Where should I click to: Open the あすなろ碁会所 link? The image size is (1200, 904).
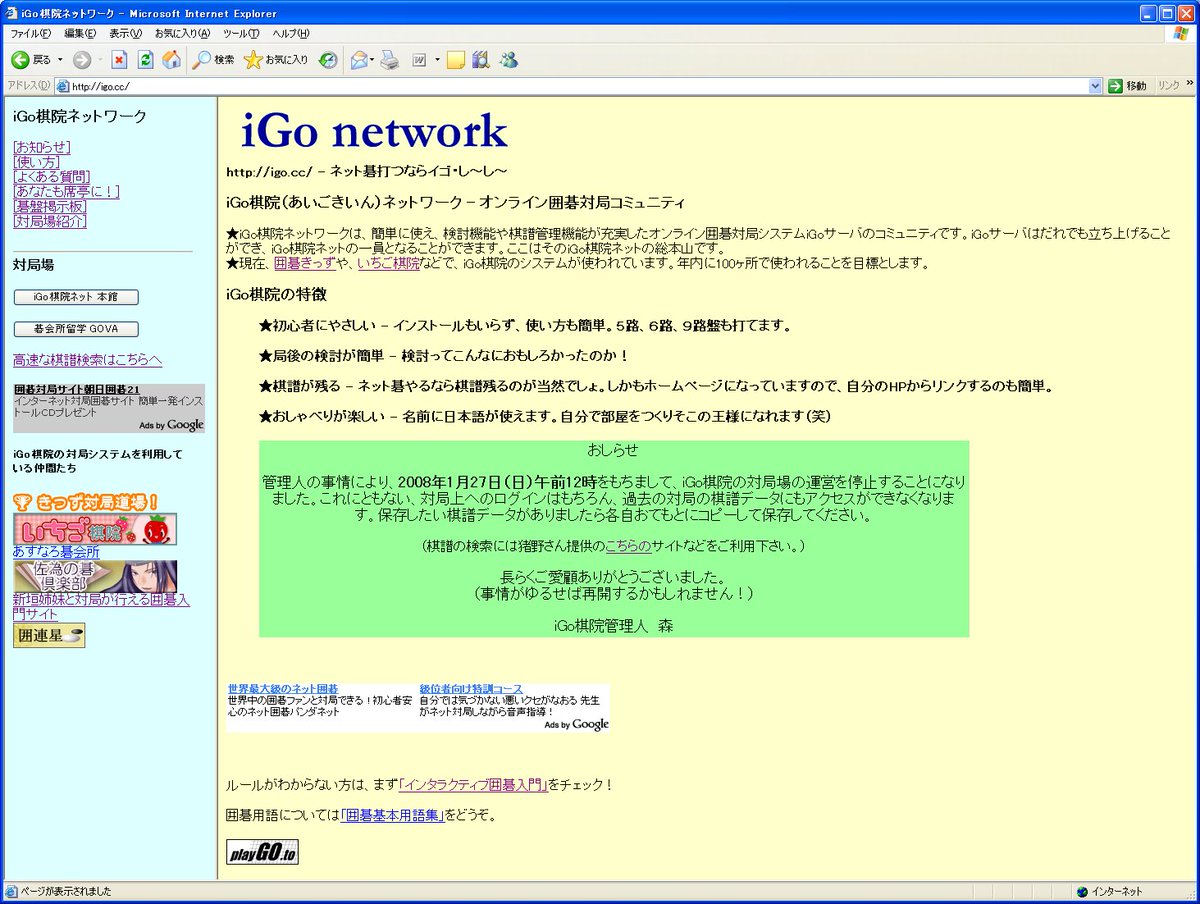[x=56, y=552]
